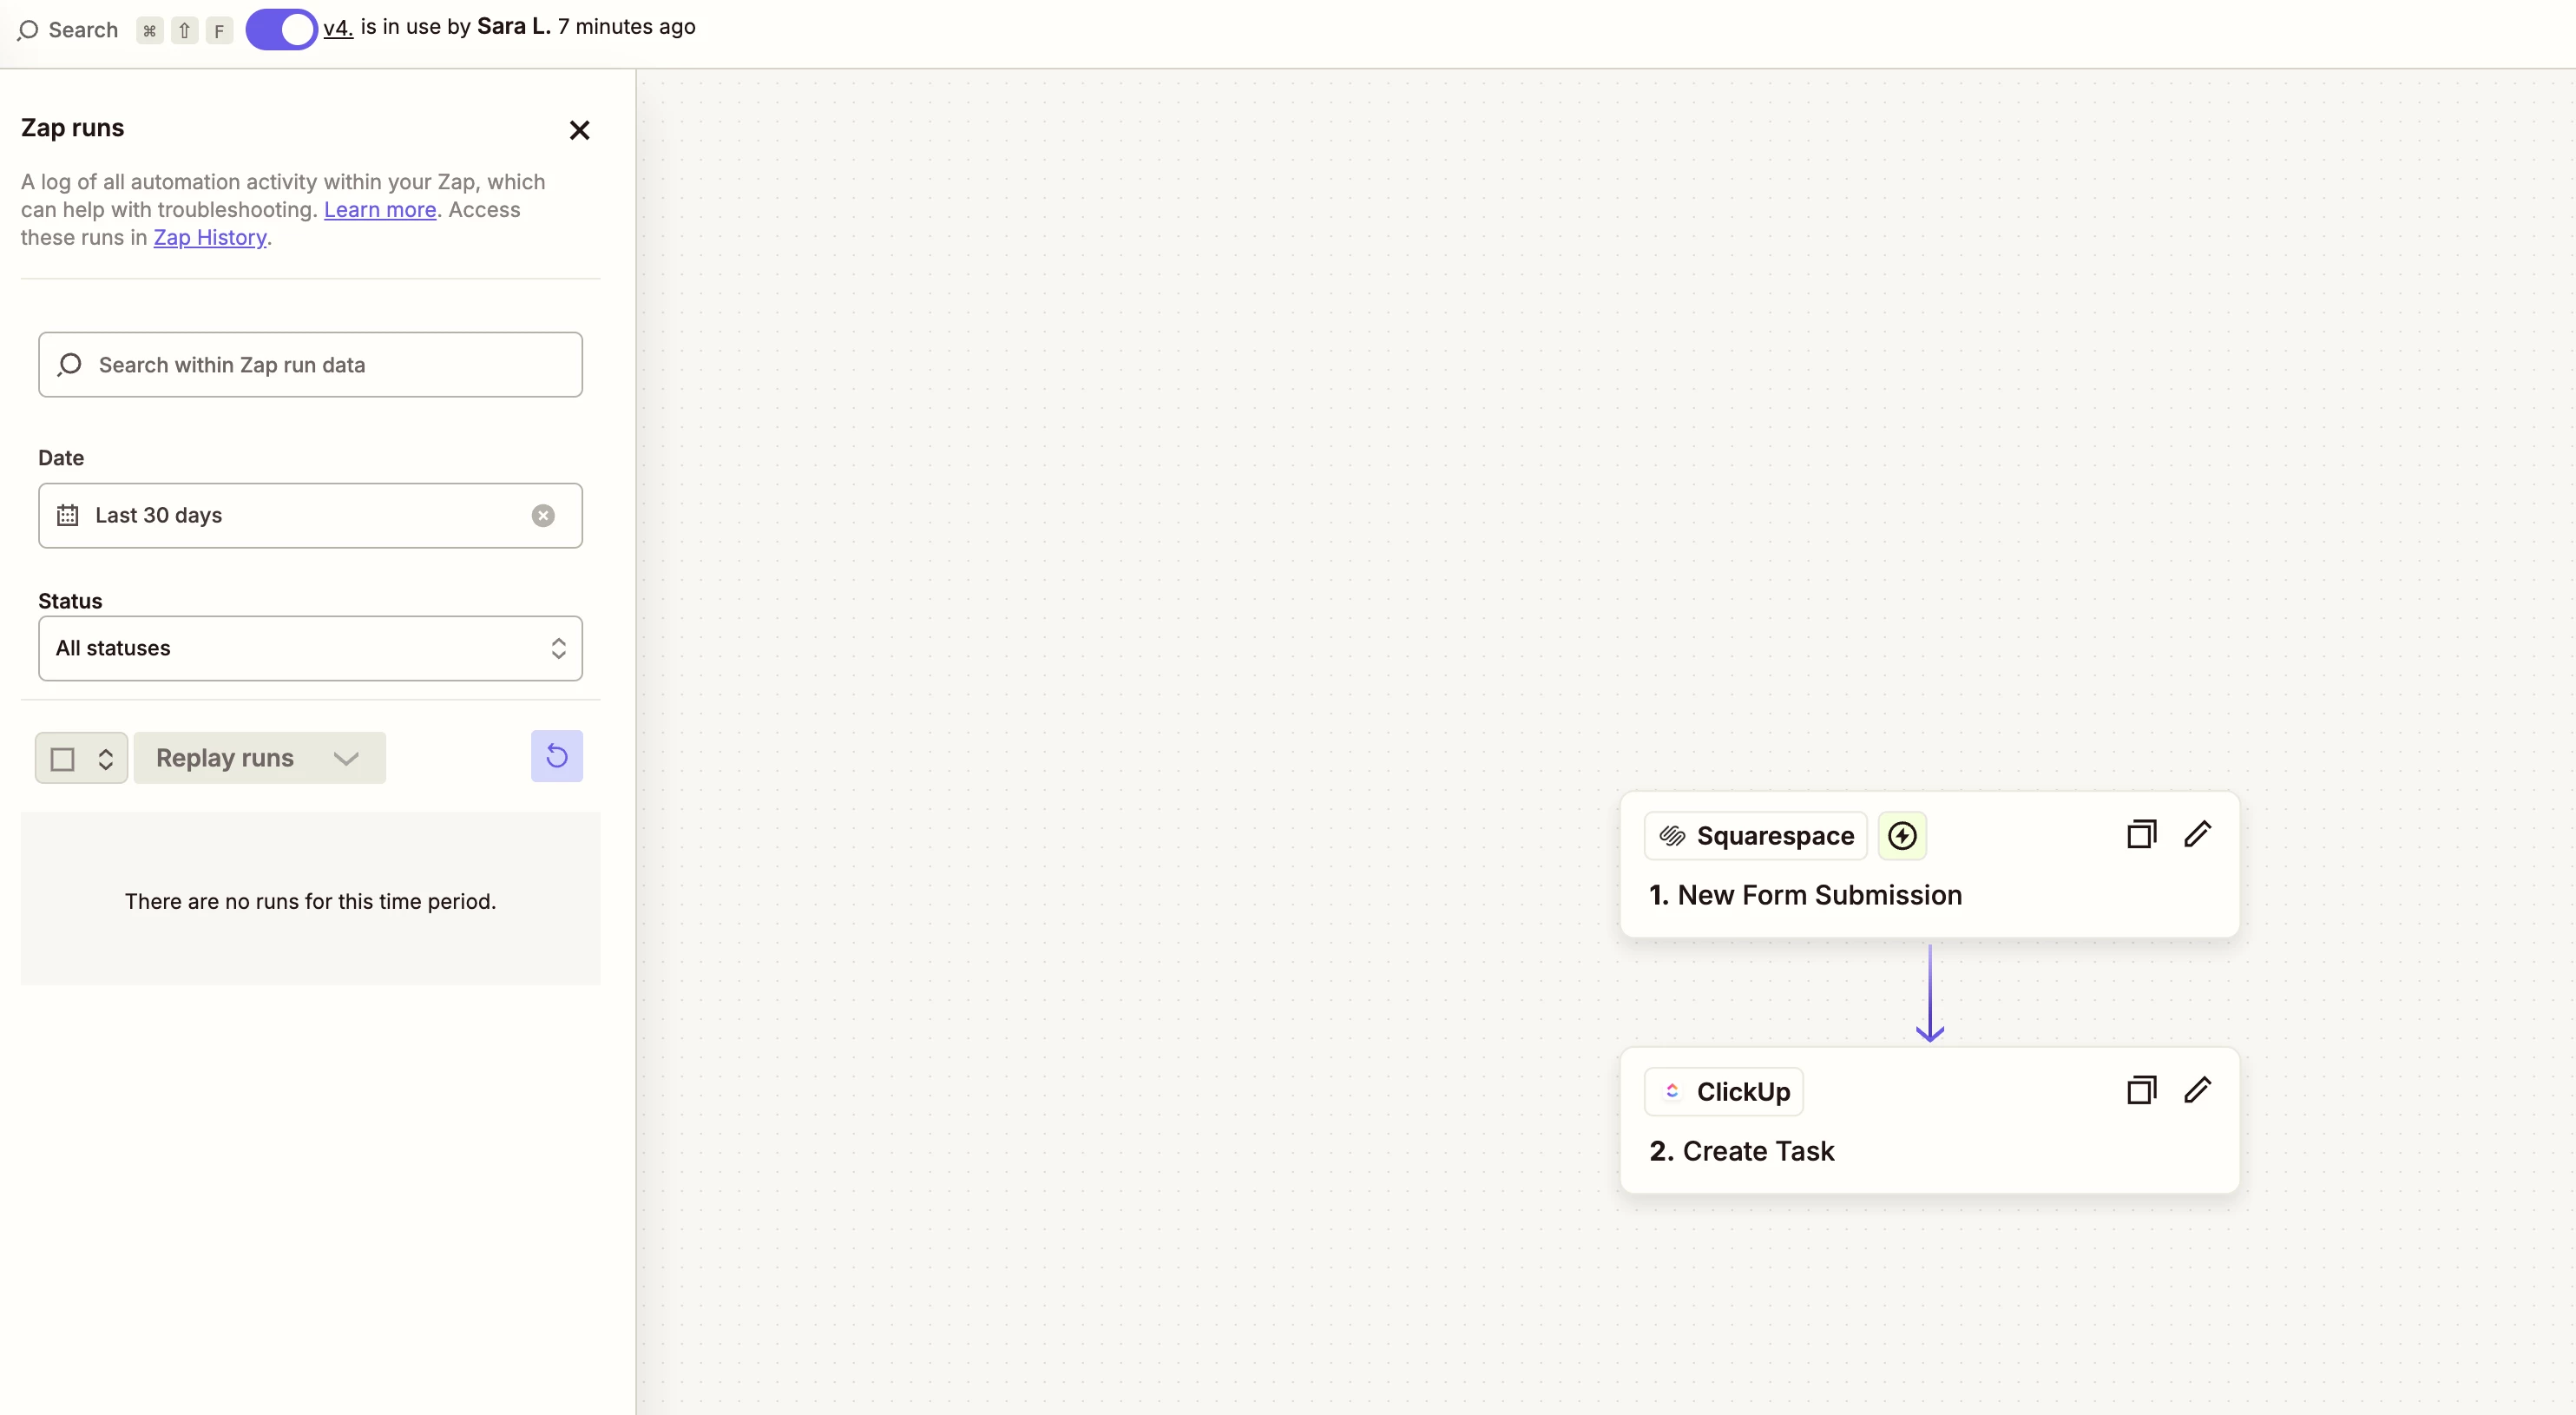Viewport: 2576px width, 1415px height.
Task: Open the v4. version link
Action: (338, 27)
